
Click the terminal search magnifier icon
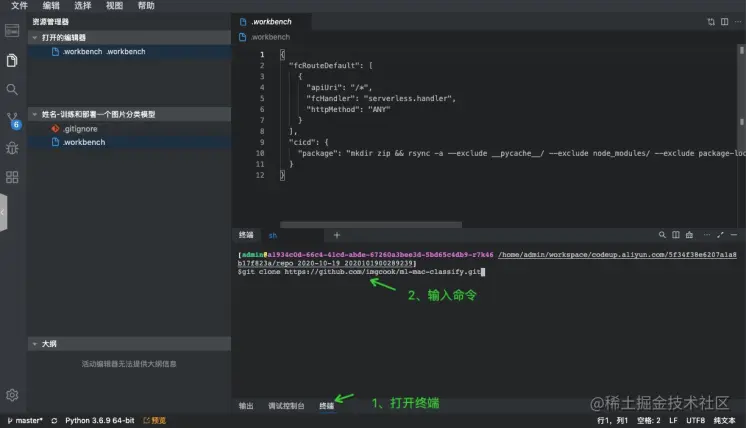(662, 235)
